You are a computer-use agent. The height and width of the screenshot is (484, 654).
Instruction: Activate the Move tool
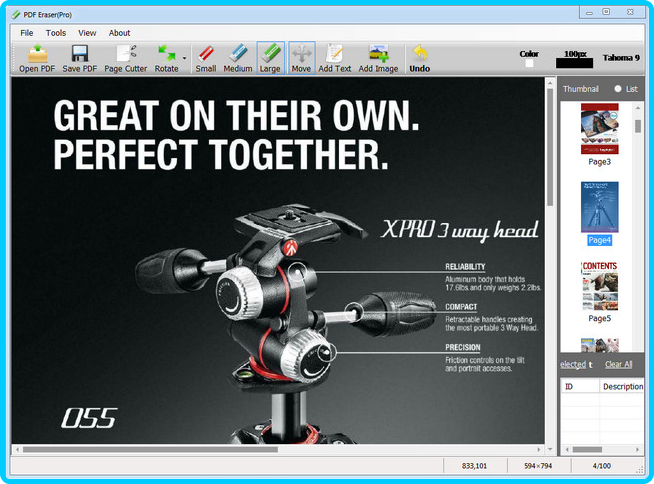[301, 58]
